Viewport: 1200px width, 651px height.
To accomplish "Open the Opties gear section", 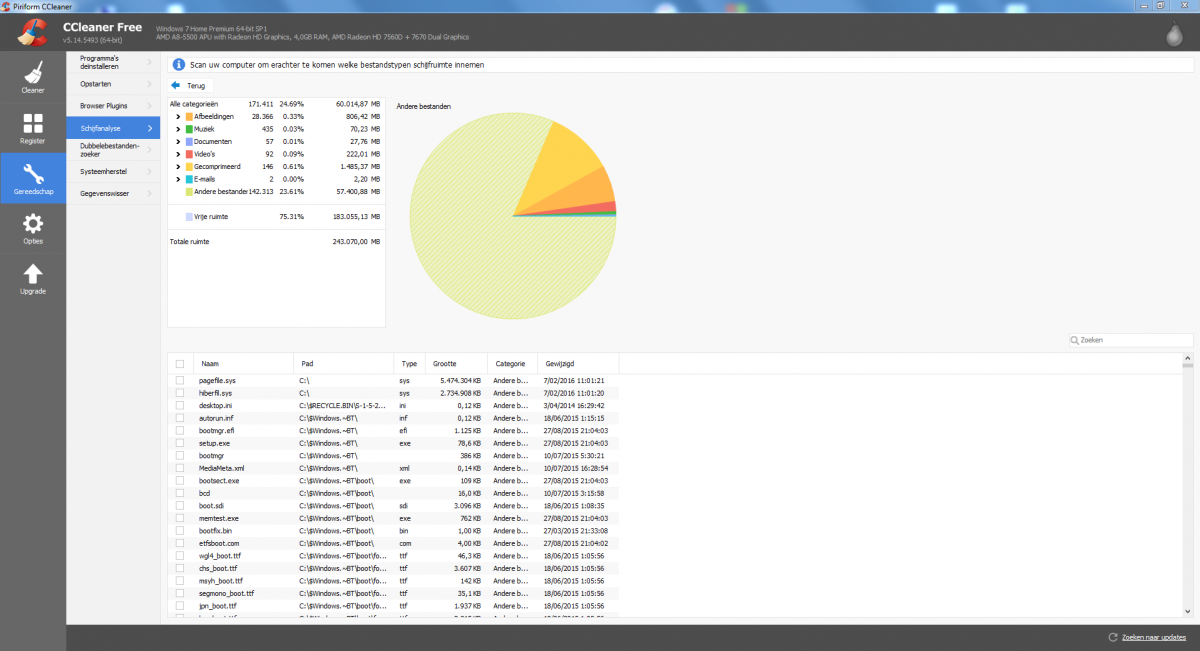I will [x=33, y=228].
